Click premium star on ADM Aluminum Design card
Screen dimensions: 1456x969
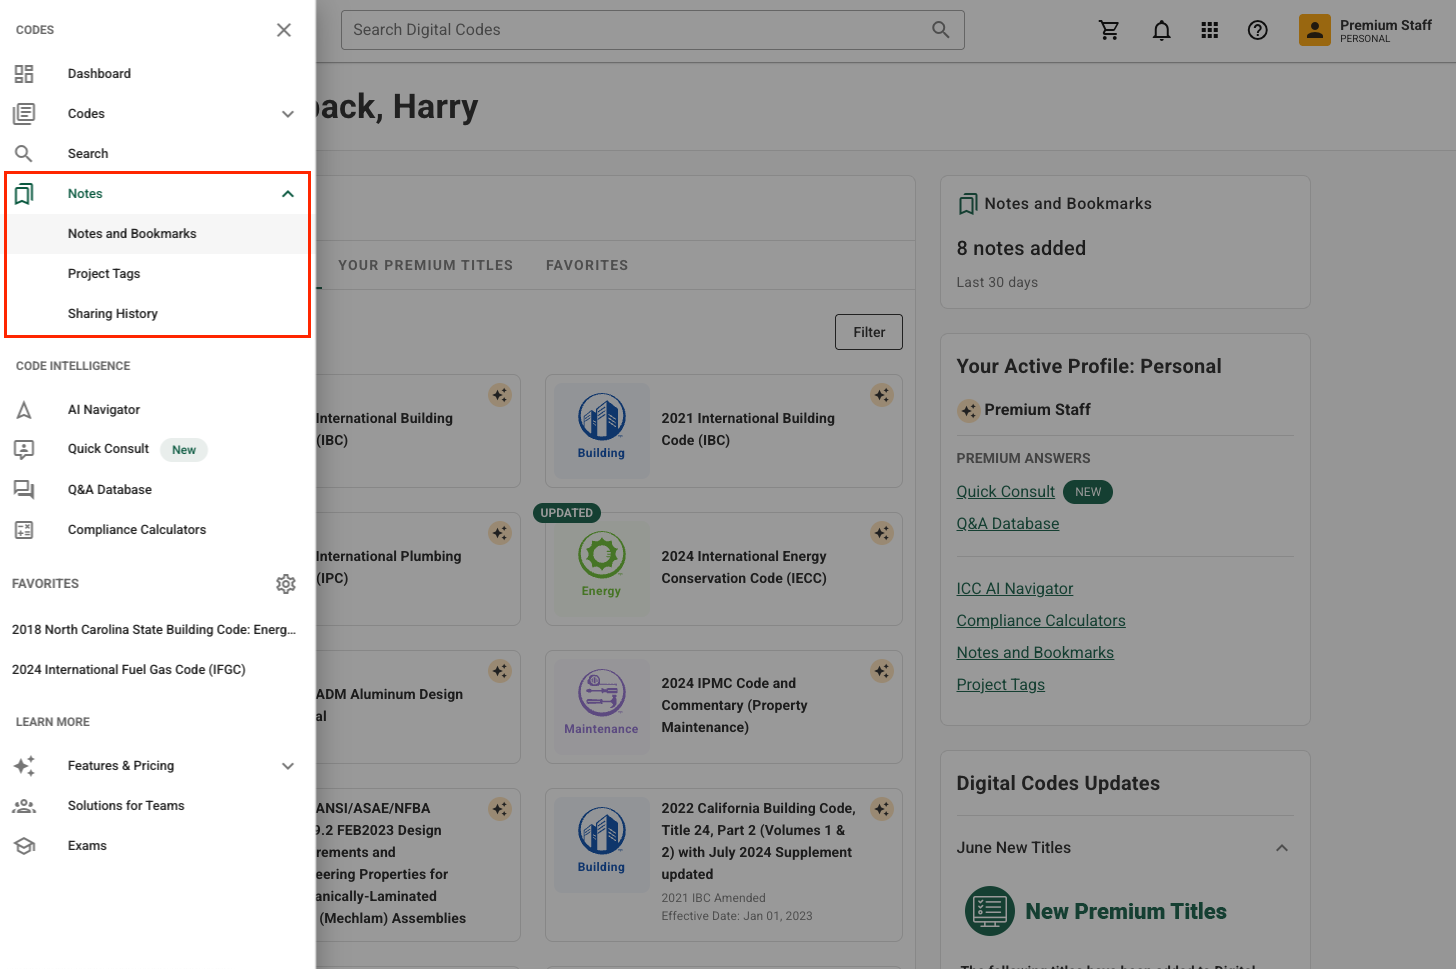[x=500, y=671]
